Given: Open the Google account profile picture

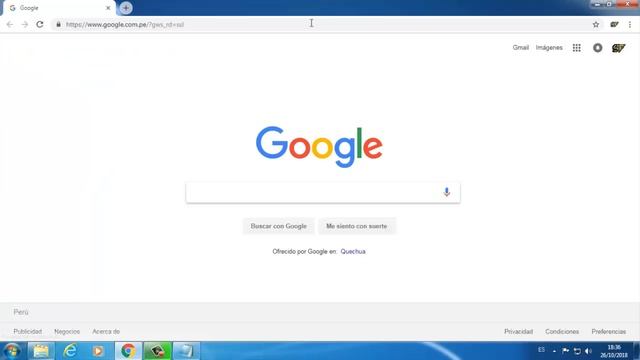Looking at the screenshot, I should pos(618,48).
